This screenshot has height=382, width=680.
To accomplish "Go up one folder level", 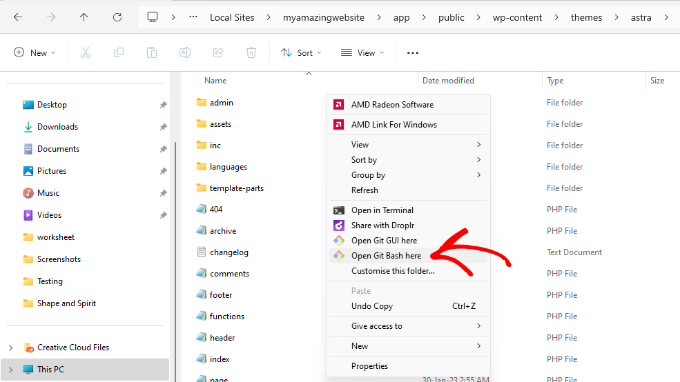I will [x=84, y=17].
